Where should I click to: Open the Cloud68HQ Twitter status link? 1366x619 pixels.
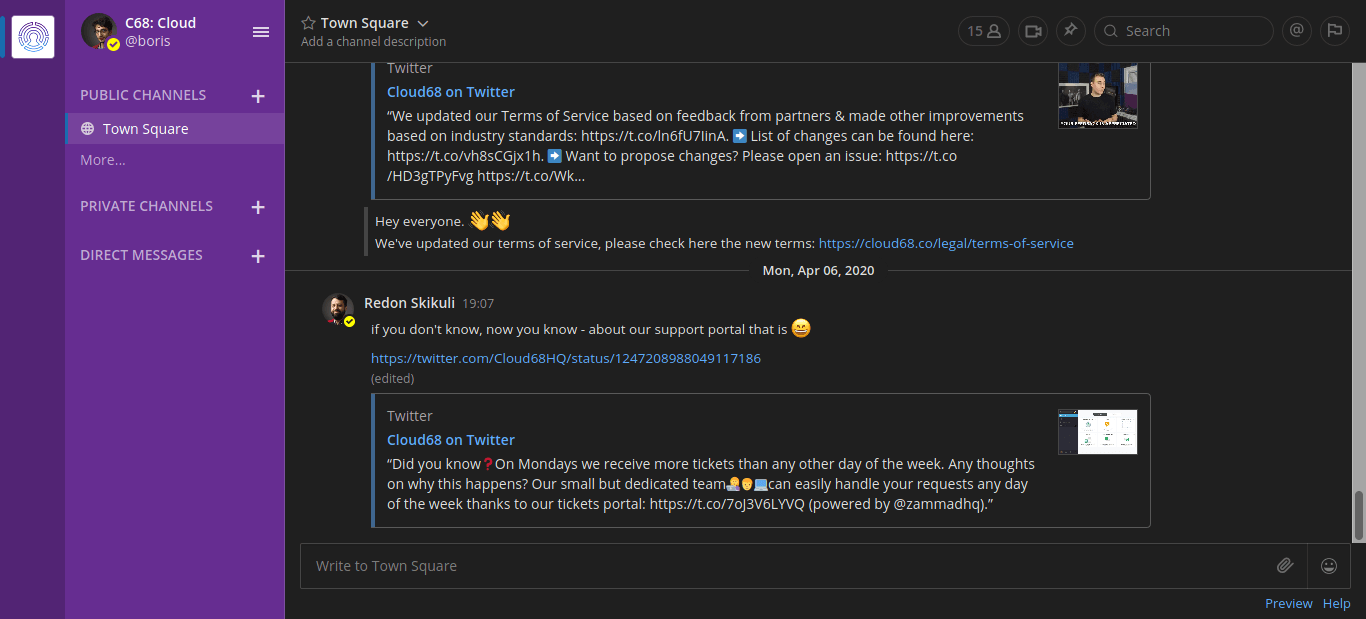pyautogui.click(x=565, y=358)
